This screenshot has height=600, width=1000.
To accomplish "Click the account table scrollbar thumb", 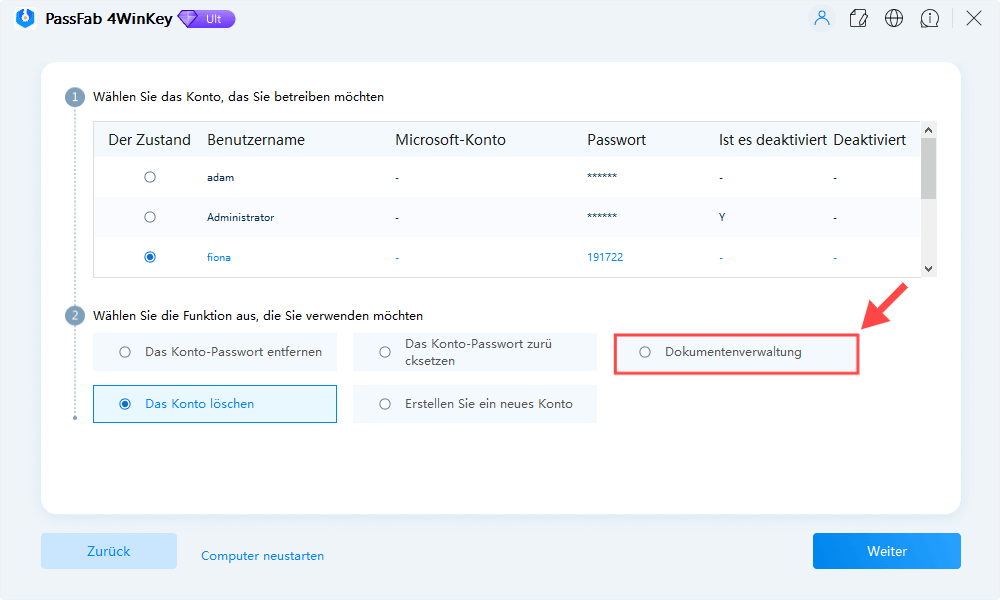I will click(x=929, y=168).
